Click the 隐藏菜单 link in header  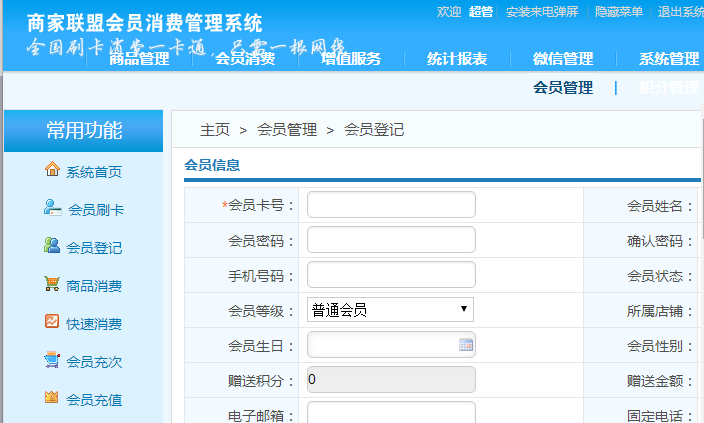619,12
